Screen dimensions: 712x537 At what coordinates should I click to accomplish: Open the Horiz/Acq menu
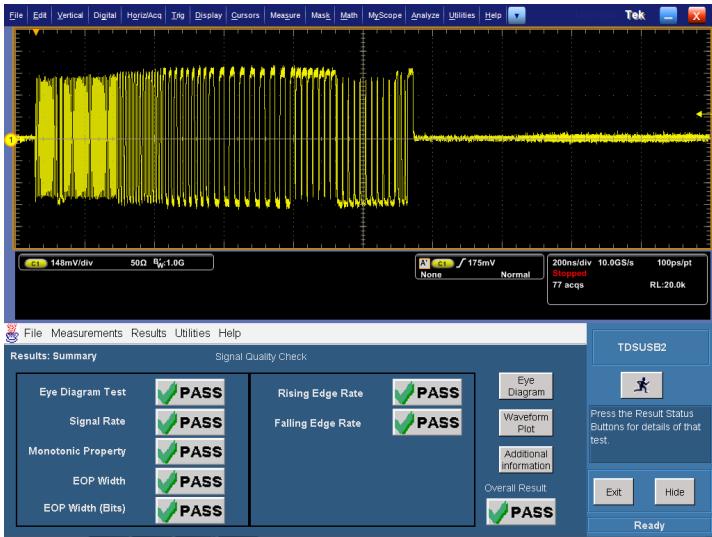144,15
